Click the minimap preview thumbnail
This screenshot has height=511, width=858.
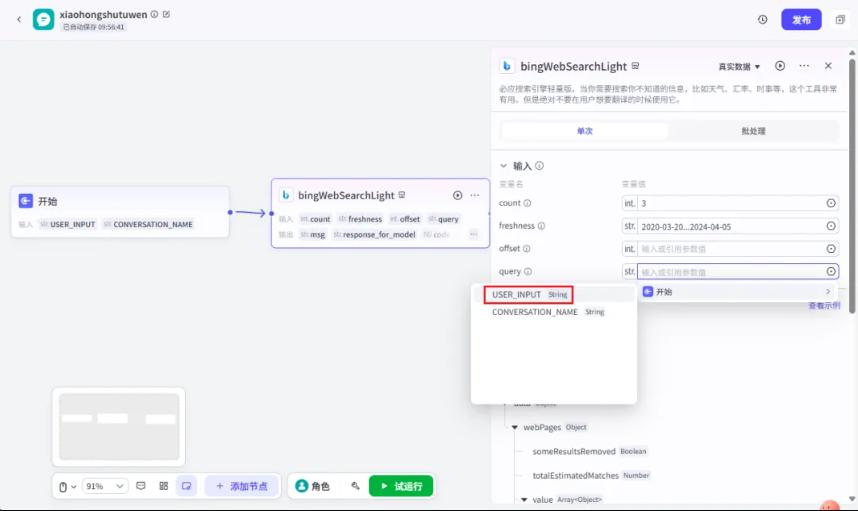(119, 426)
